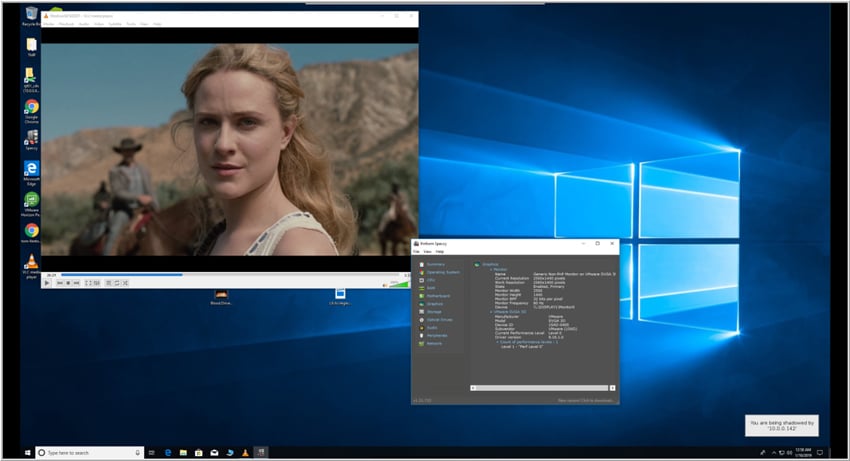Click the Speccy horizontal scrollbar thumb

tap(542, 388)
